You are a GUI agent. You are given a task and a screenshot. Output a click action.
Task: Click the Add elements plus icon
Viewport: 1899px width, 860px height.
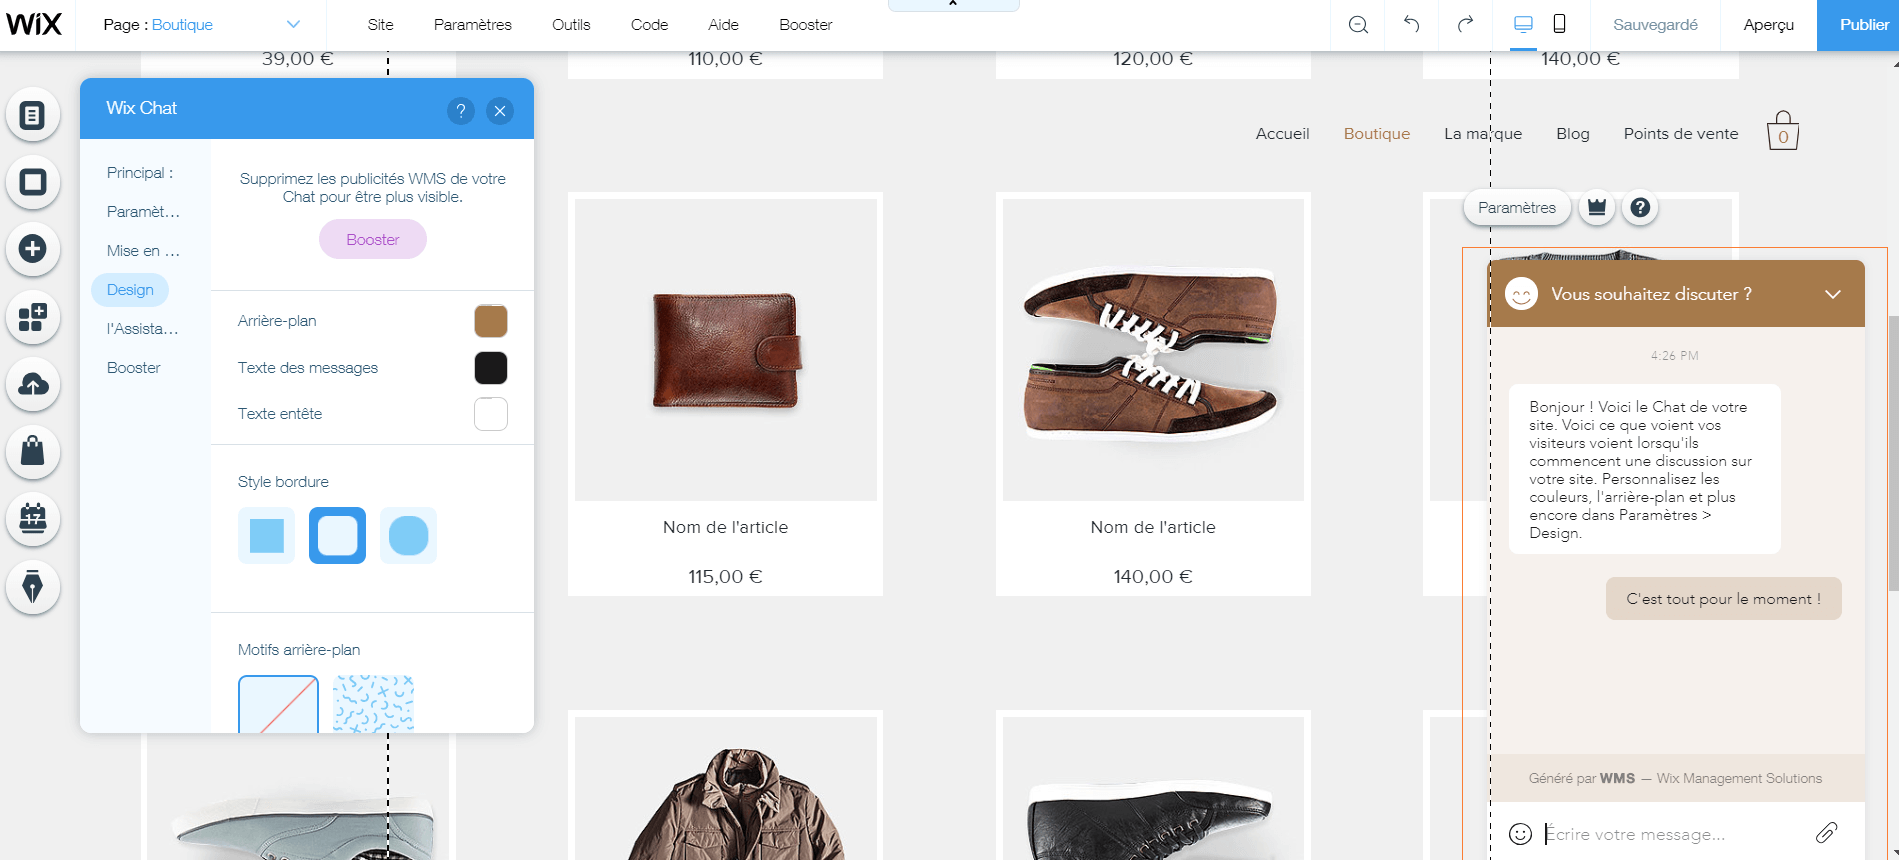coord(32,249)
